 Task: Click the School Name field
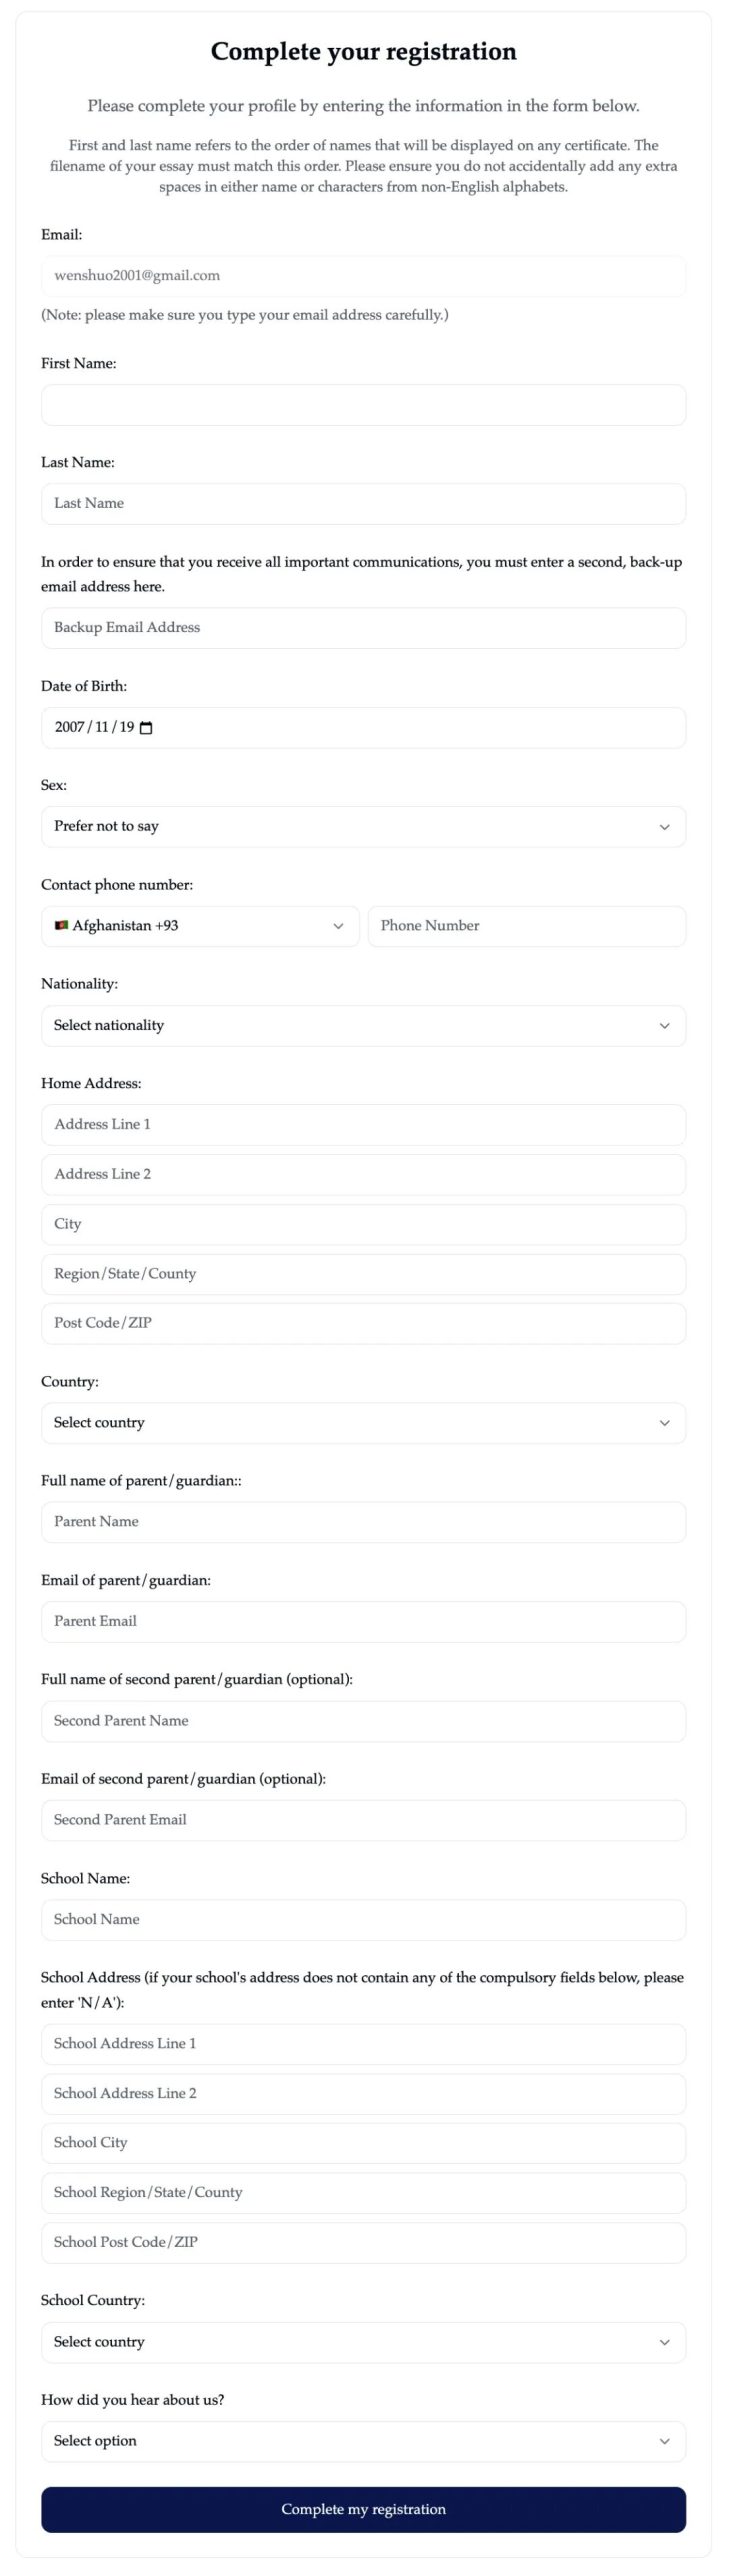363,1919
